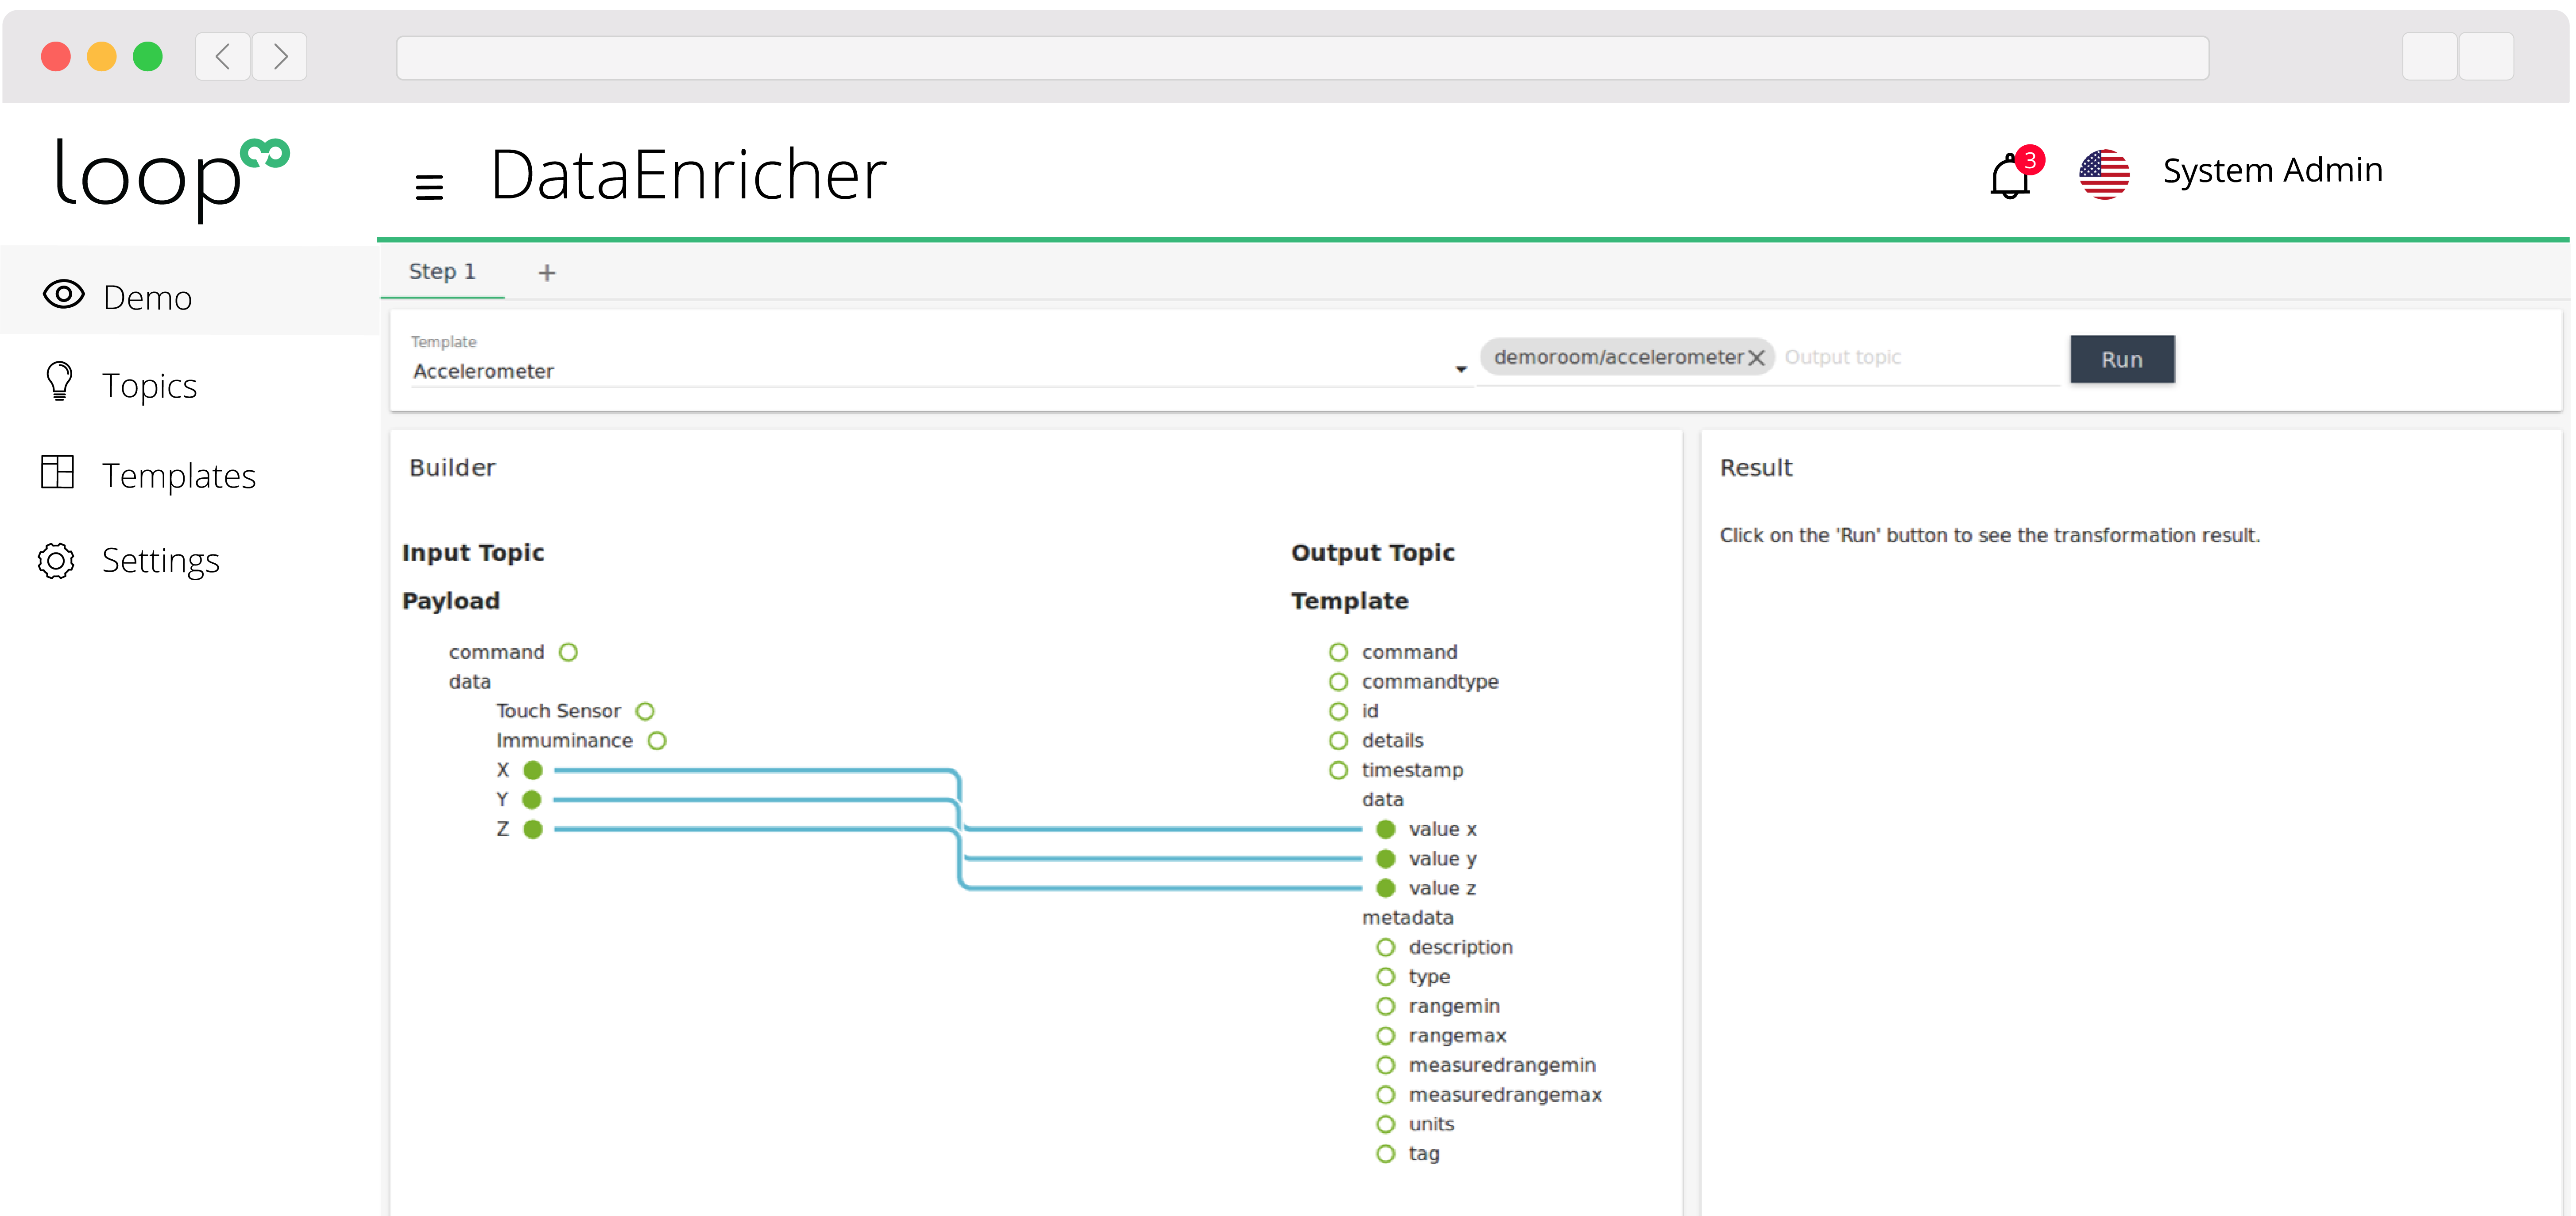Click the Result panel heading
This screenshot has width=2576, height=1216.
(1756, 468)
